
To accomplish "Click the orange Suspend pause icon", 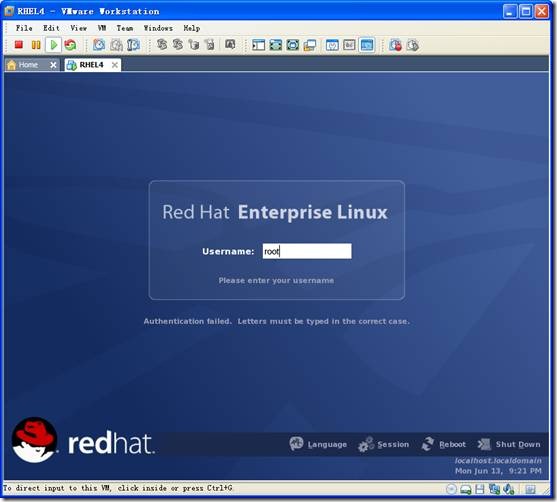I will point(36,45).
